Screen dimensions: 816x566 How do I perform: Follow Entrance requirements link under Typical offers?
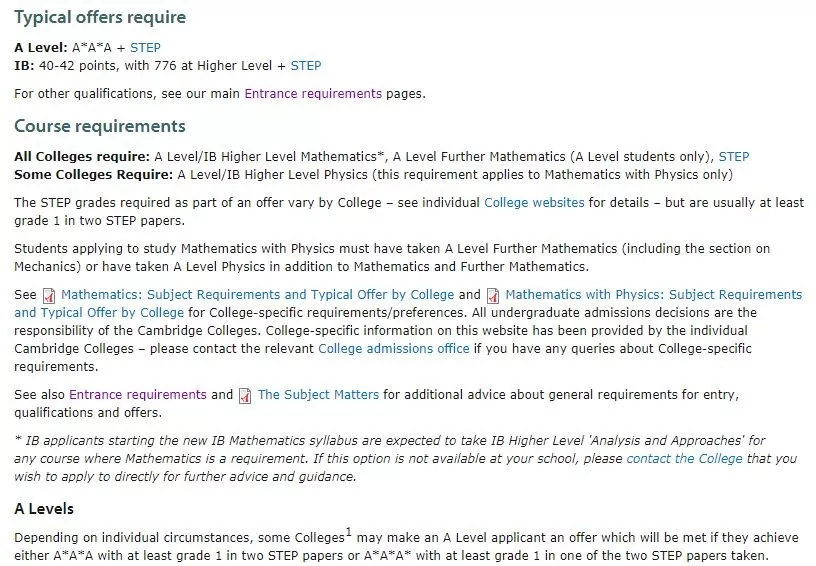point(313,94)
